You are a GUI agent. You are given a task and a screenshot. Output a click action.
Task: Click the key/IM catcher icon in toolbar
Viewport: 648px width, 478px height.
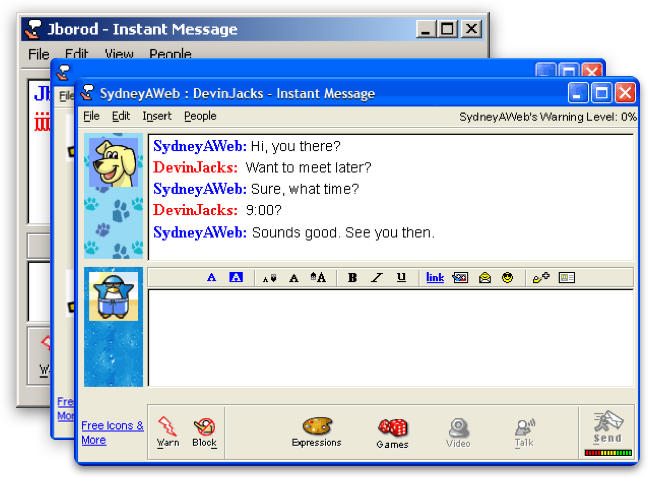click(541, 278)
